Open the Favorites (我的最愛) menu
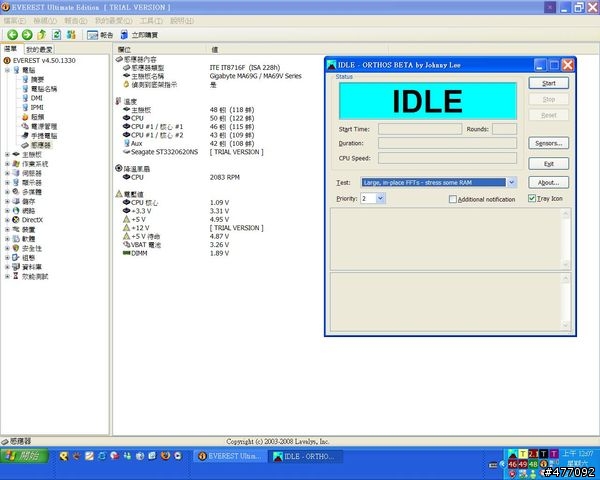This screenshot has width=600, height=480. pyautogui.click(x=114, y=21)
